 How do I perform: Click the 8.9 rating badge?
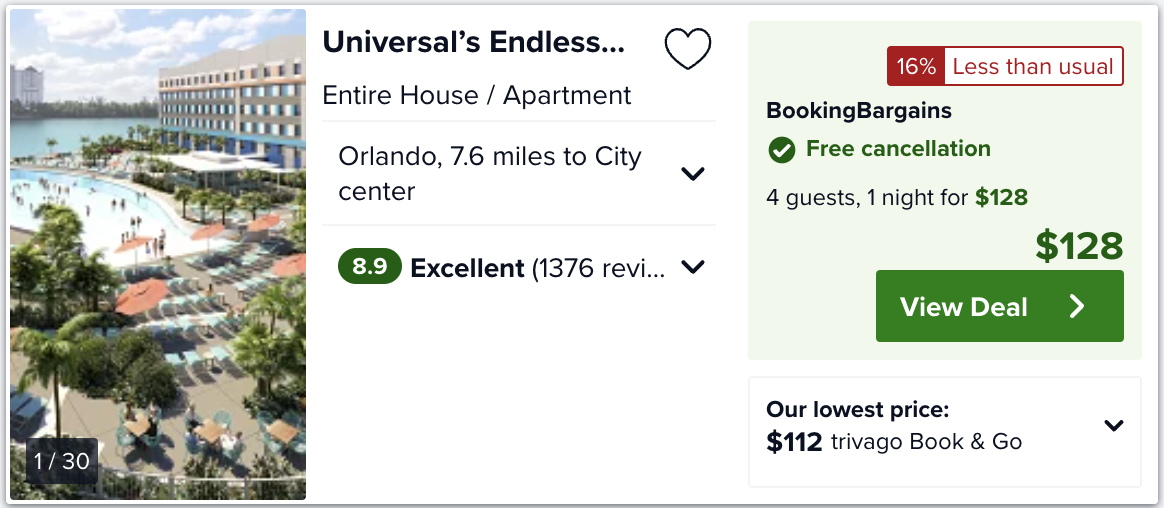pyautogui.click(x=370, y=267)
